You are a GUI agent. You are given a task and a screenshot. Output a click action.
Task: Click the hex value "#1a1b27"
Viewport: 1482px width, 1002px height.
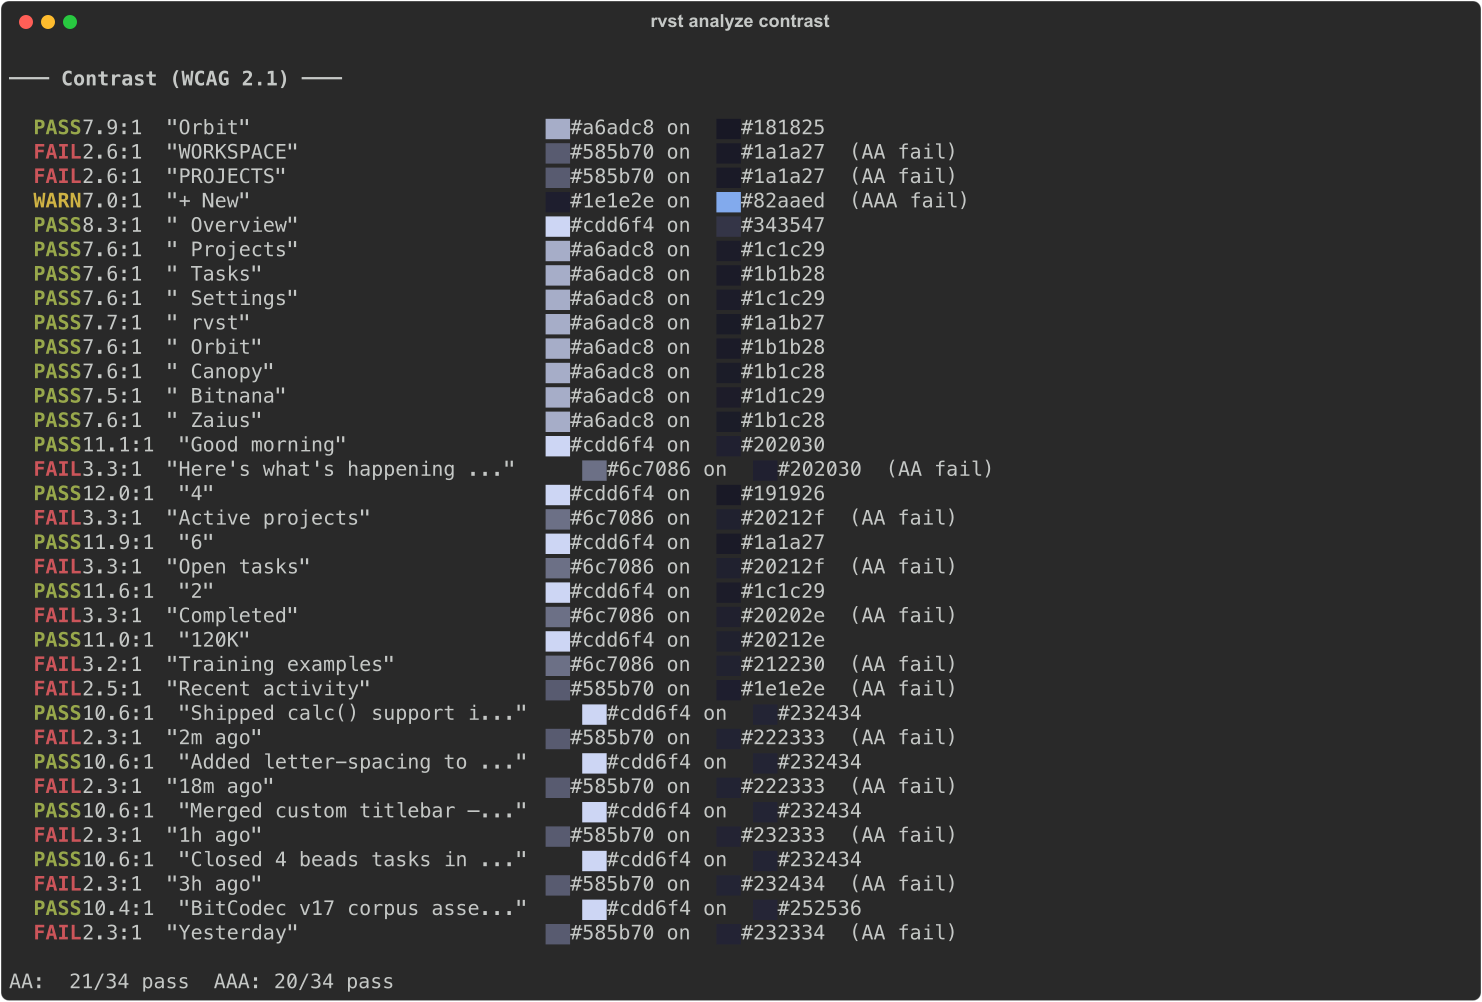[783, 323]
